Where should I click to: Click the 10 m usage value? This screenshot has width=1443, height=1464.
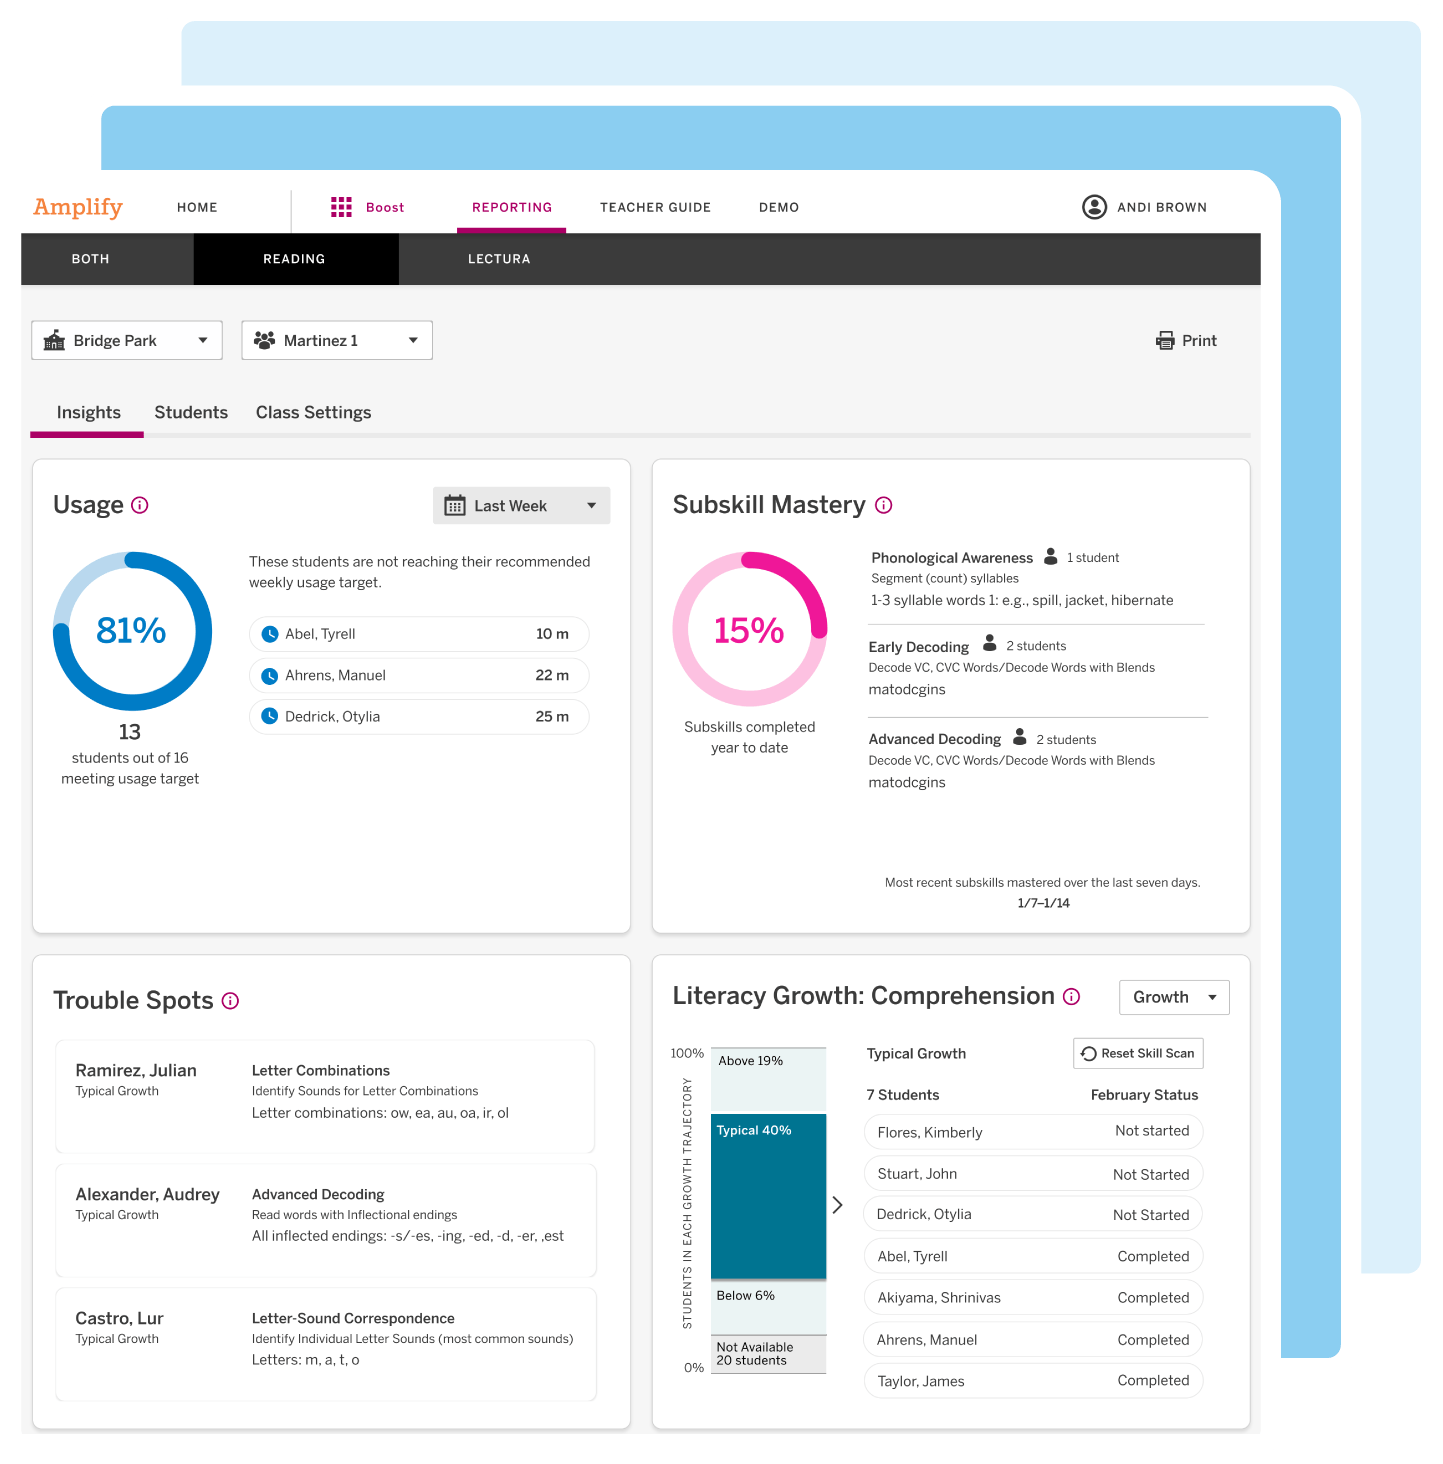pyautogui.click(x=552, y=634)
